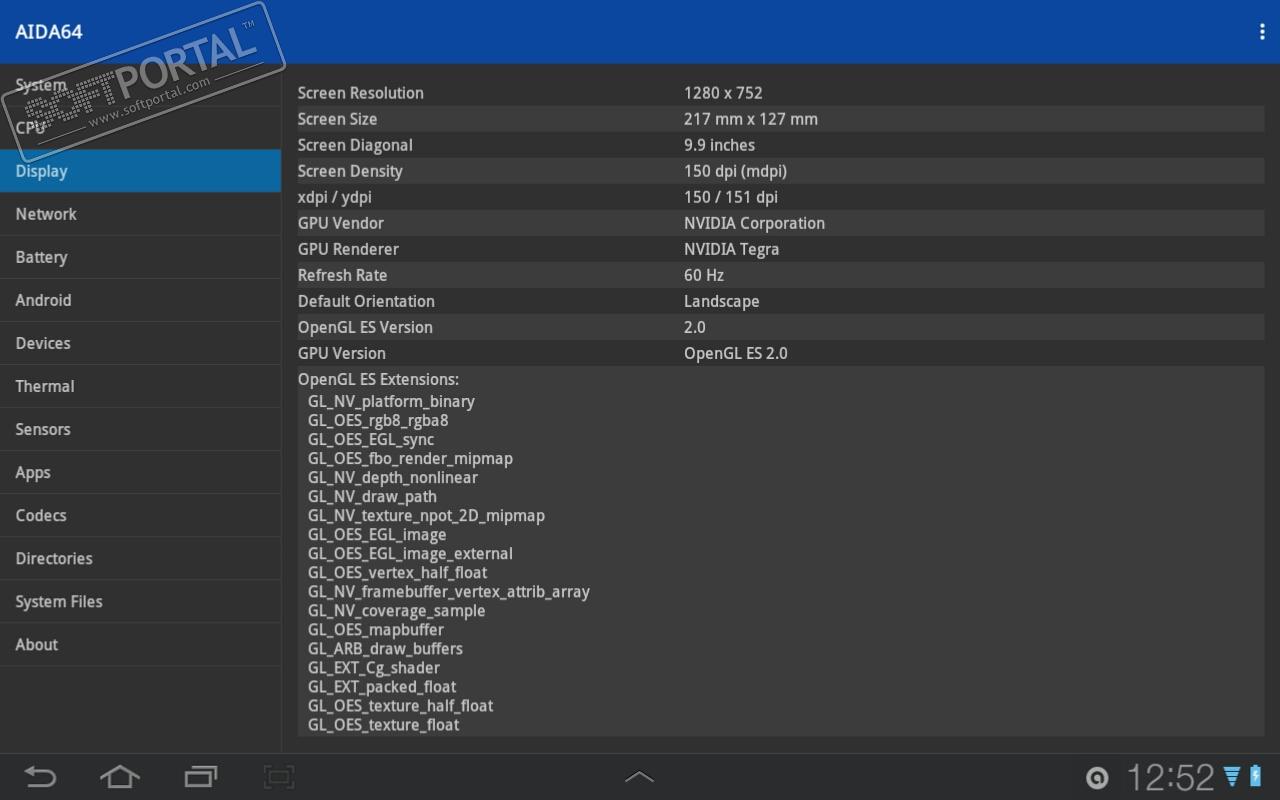Select the GL_OES_rgb8_rgba8 extension

378,420
